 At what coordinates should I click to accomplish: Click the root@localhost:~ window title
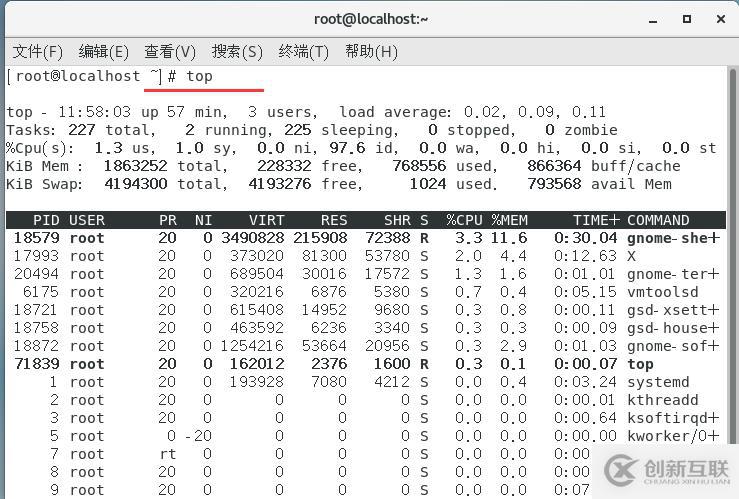[x=371, y=19]
